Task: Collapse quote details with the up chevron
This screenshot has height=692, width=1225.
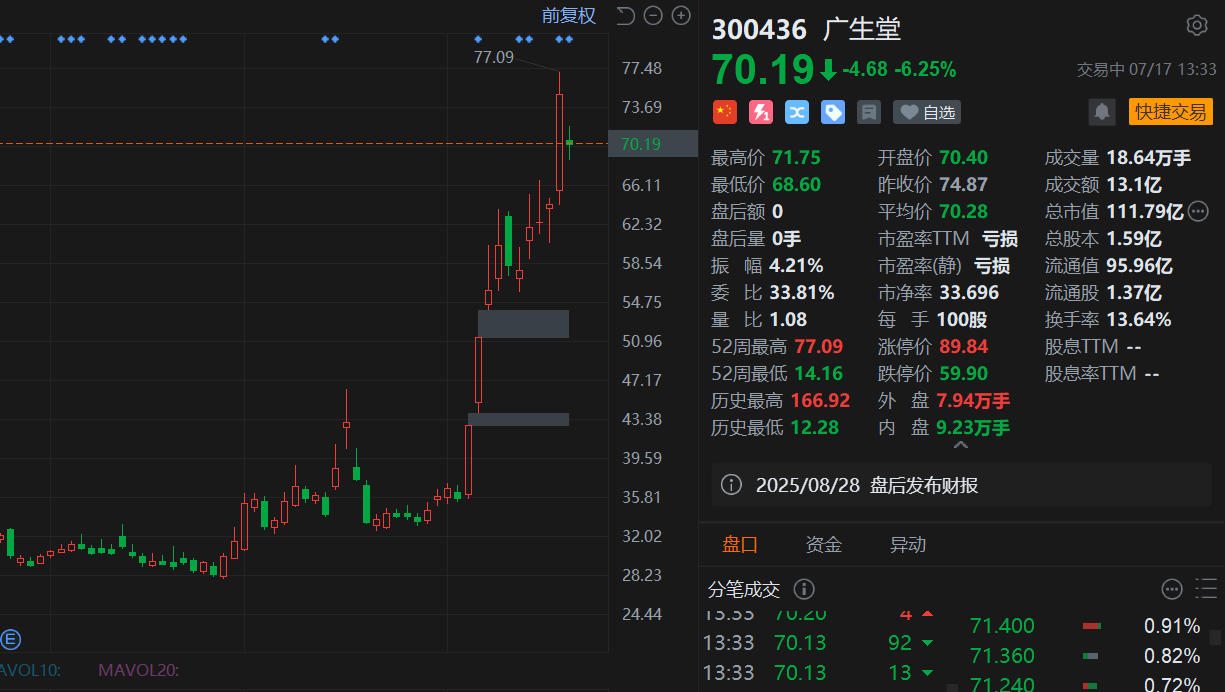Action: (x=960, y=445)
